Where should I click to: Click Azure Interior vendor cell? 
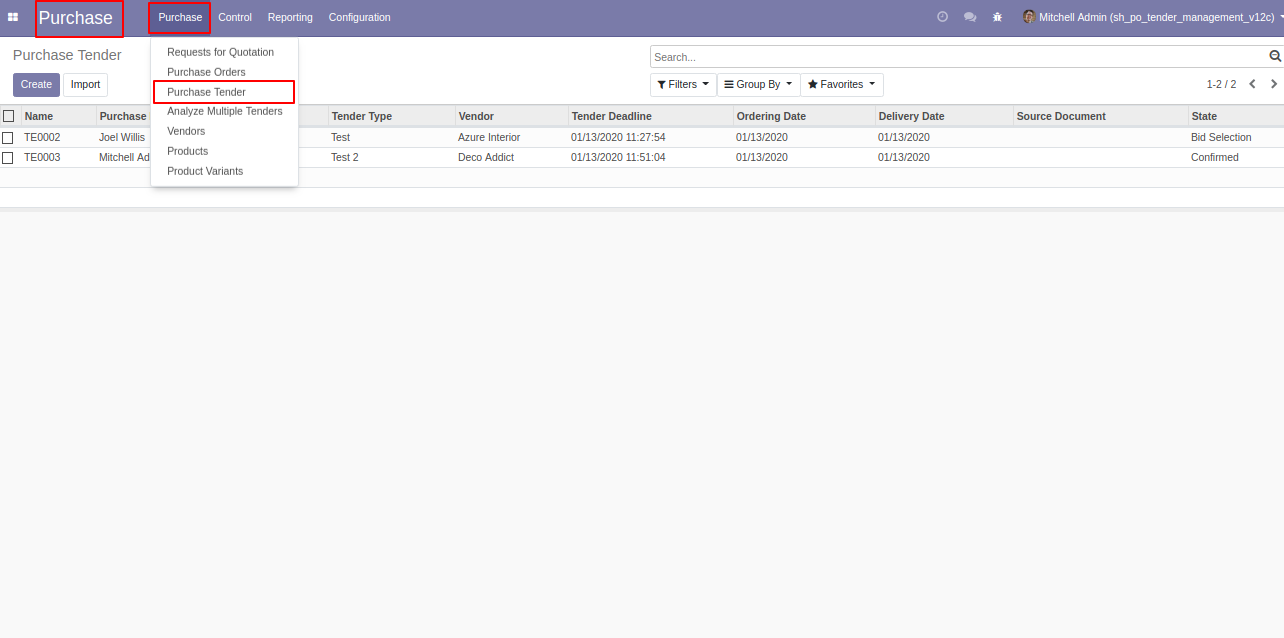489,137
